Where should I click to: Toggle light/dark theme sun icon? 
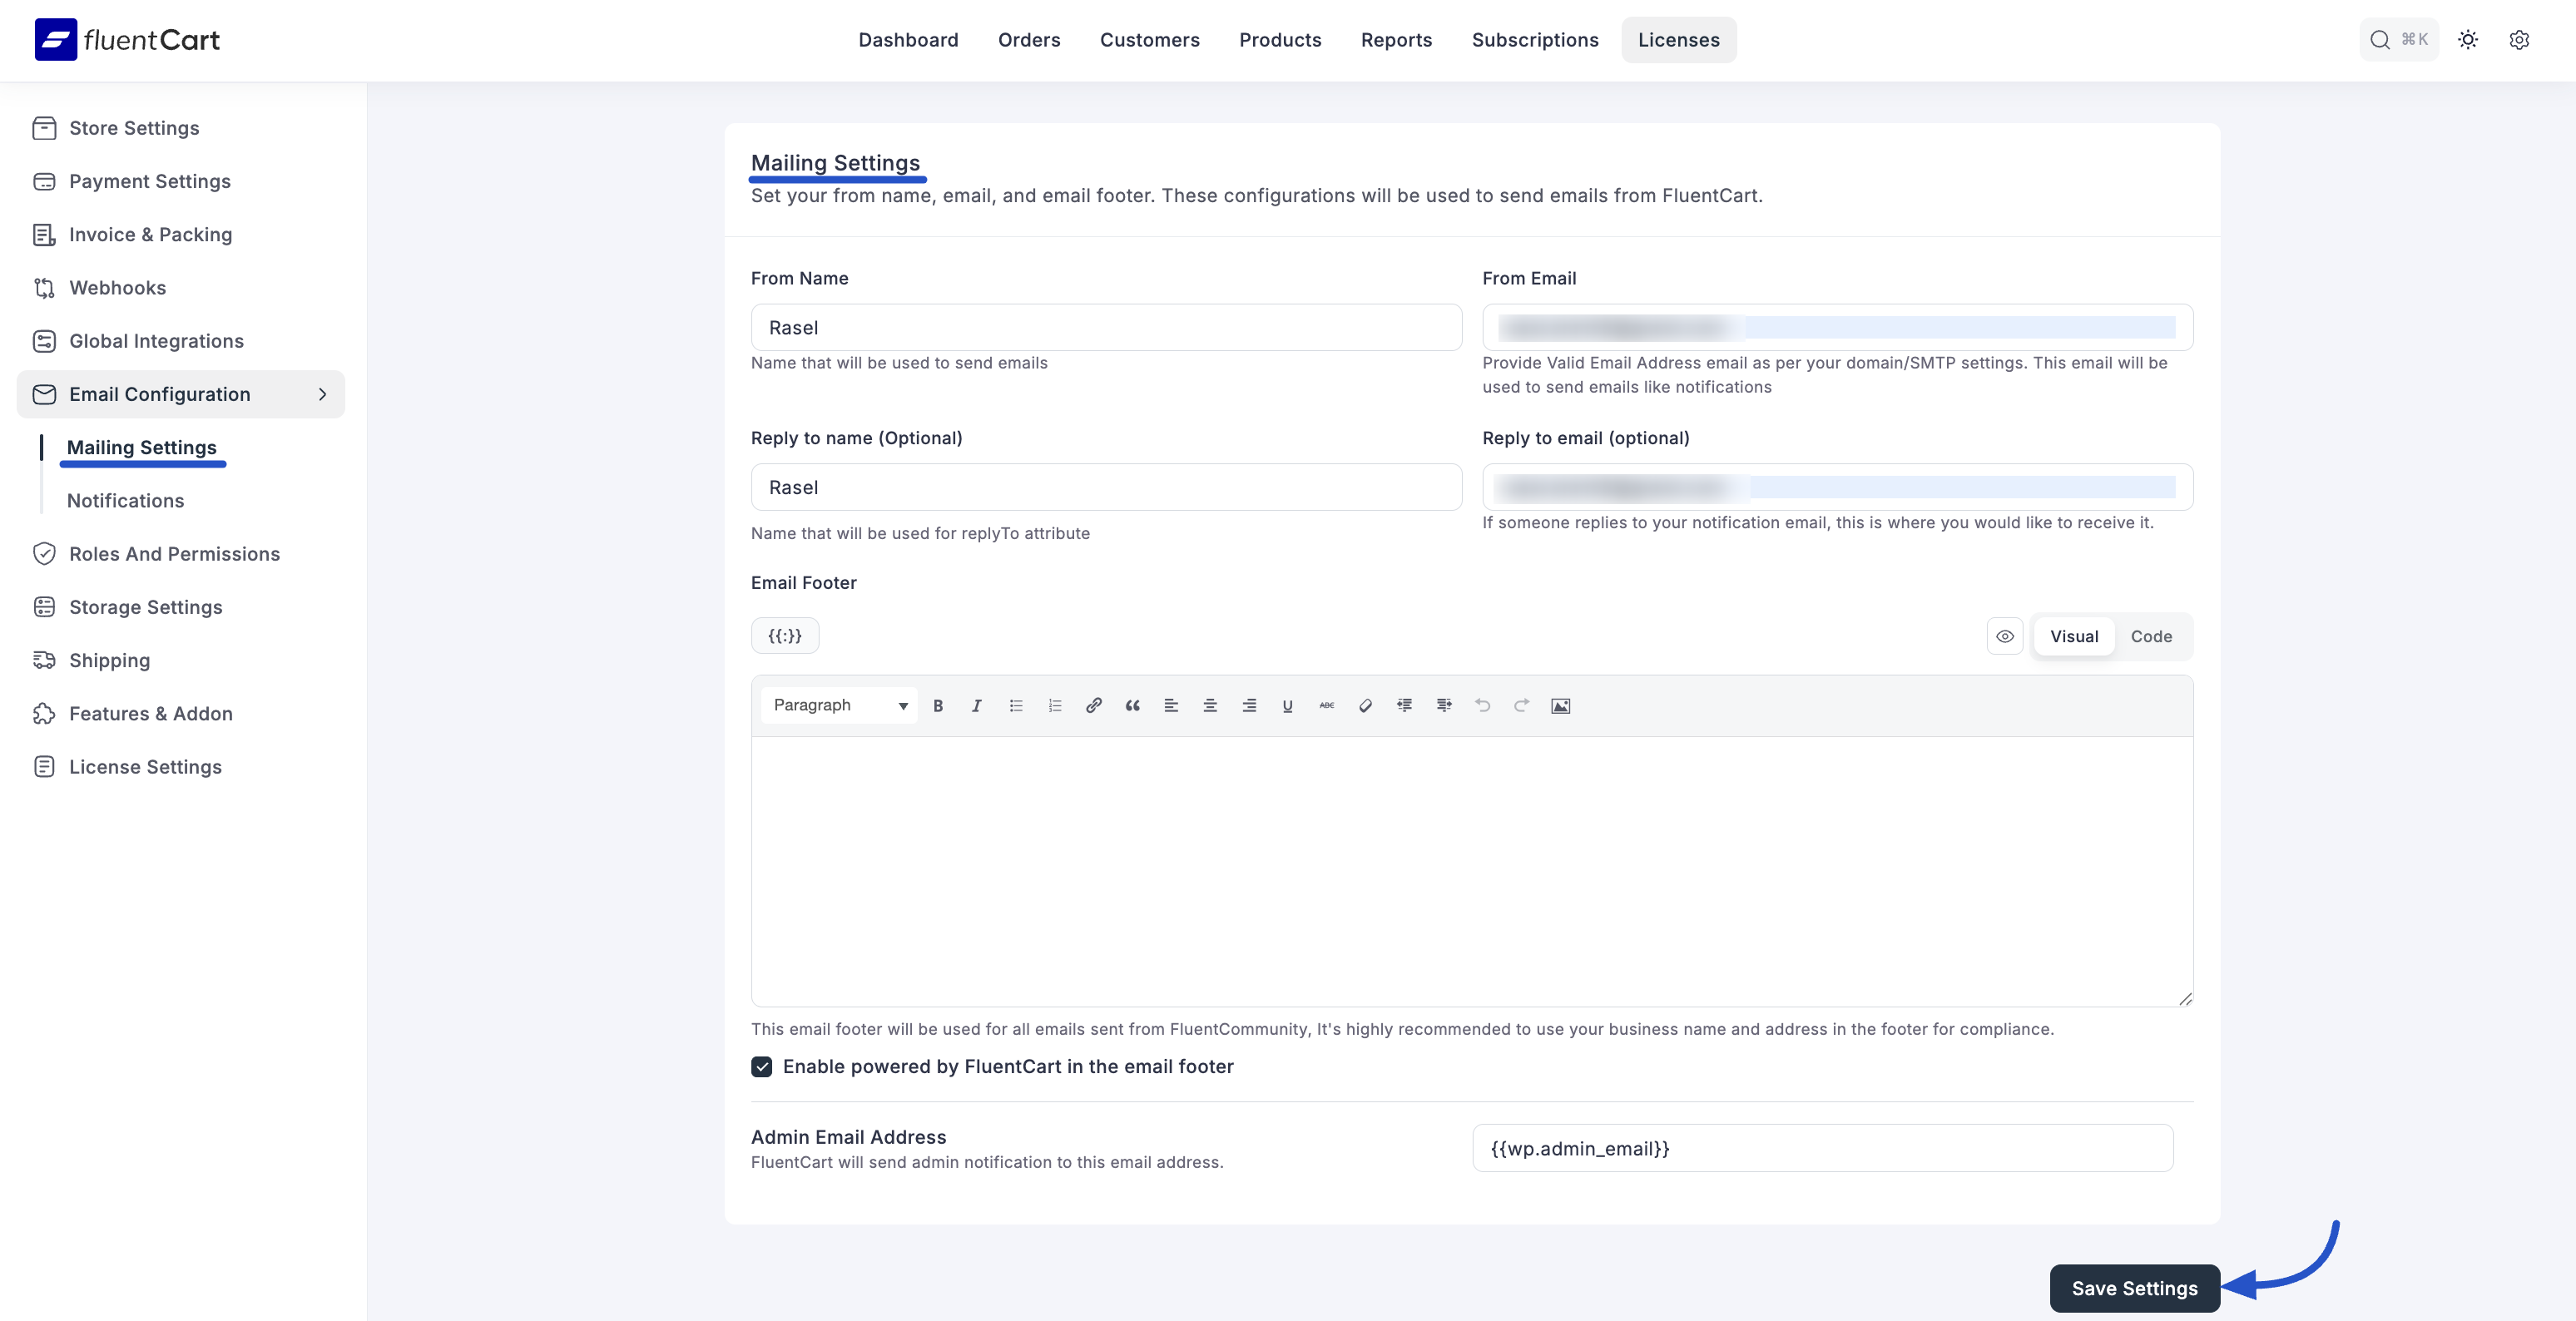pyautogui.click(x=2467, y=40)
